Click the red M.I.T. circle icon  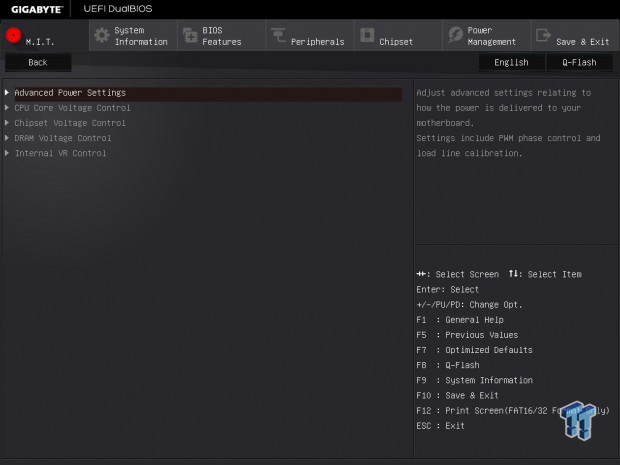tap(13, 35)
